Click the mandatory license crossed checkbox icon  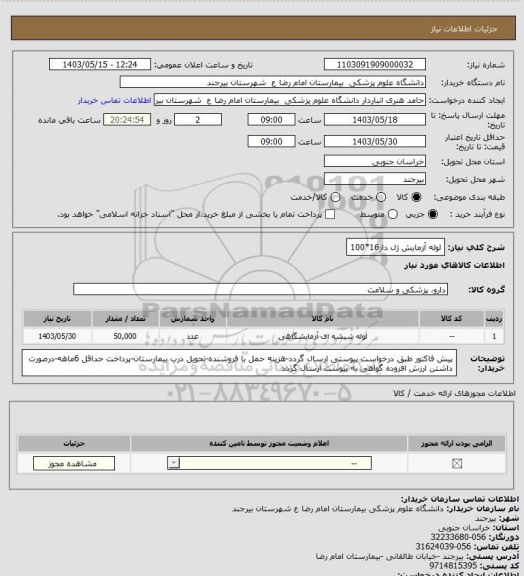(457, 464)
